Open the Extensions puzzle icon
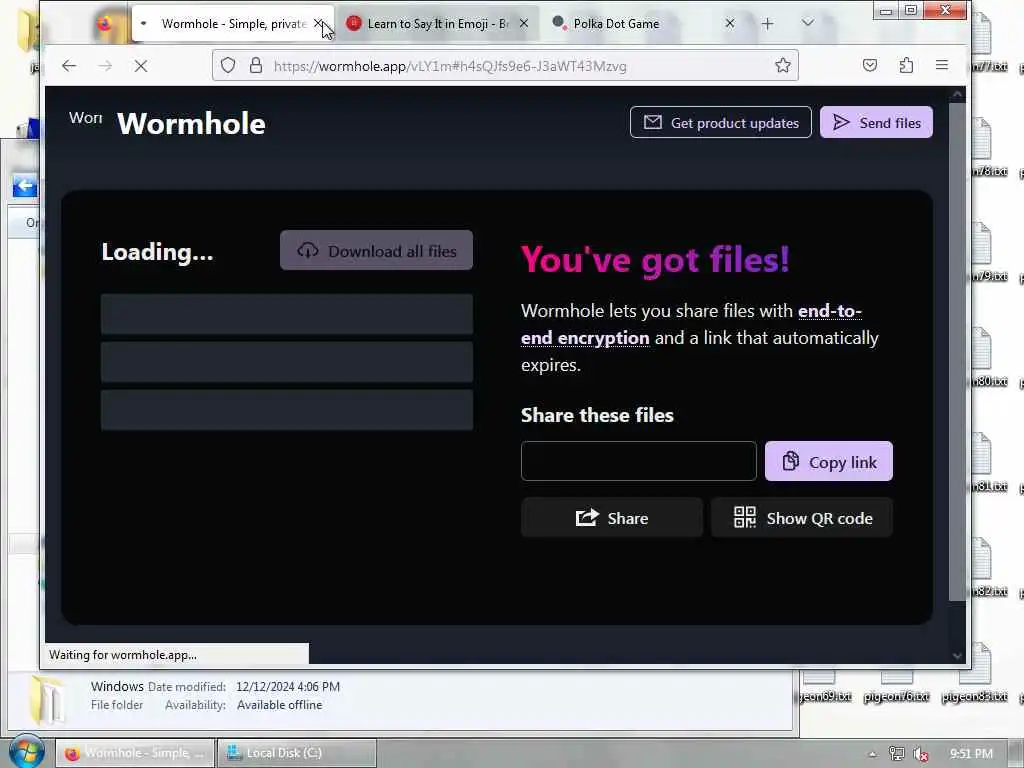This screenshot has height=768, width=1024. pos(906,65)
